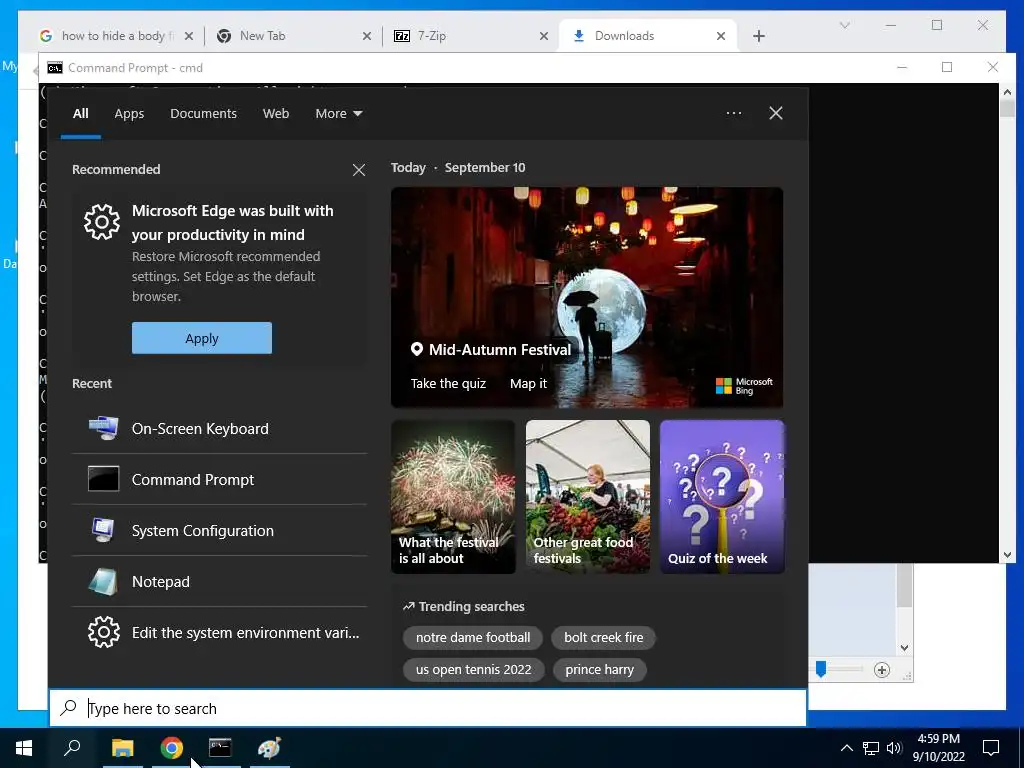
Task: Open Google Chrome from the taskbar
Action: pyautogui.click(x=171, y=748)
